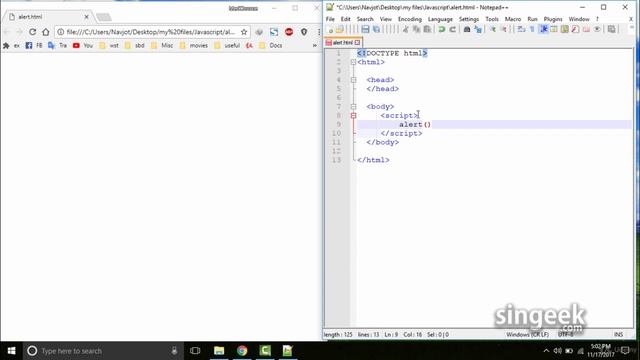Screen dimensions: 640x360
Task: Open the Chrome three-dot menu
Action: click(x=318, y=32)
